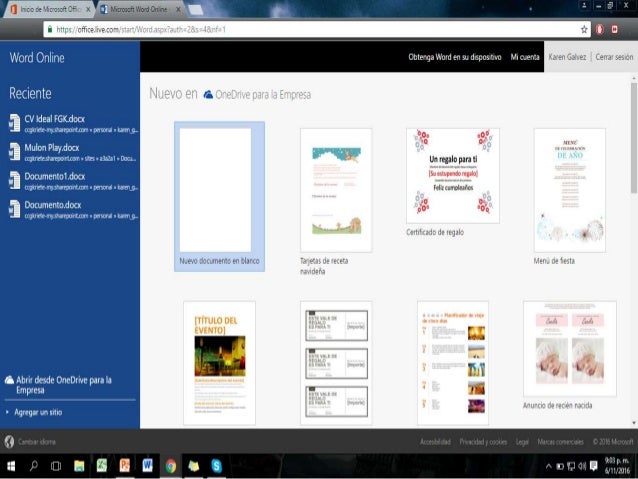Click the Karen Galvez user name

[567, 57]
